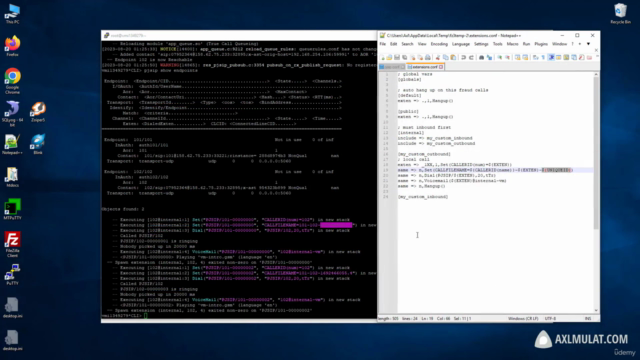Toggle INS mode in Notepad++ status bar
This screenshot has height=360, width=640.
588,318
